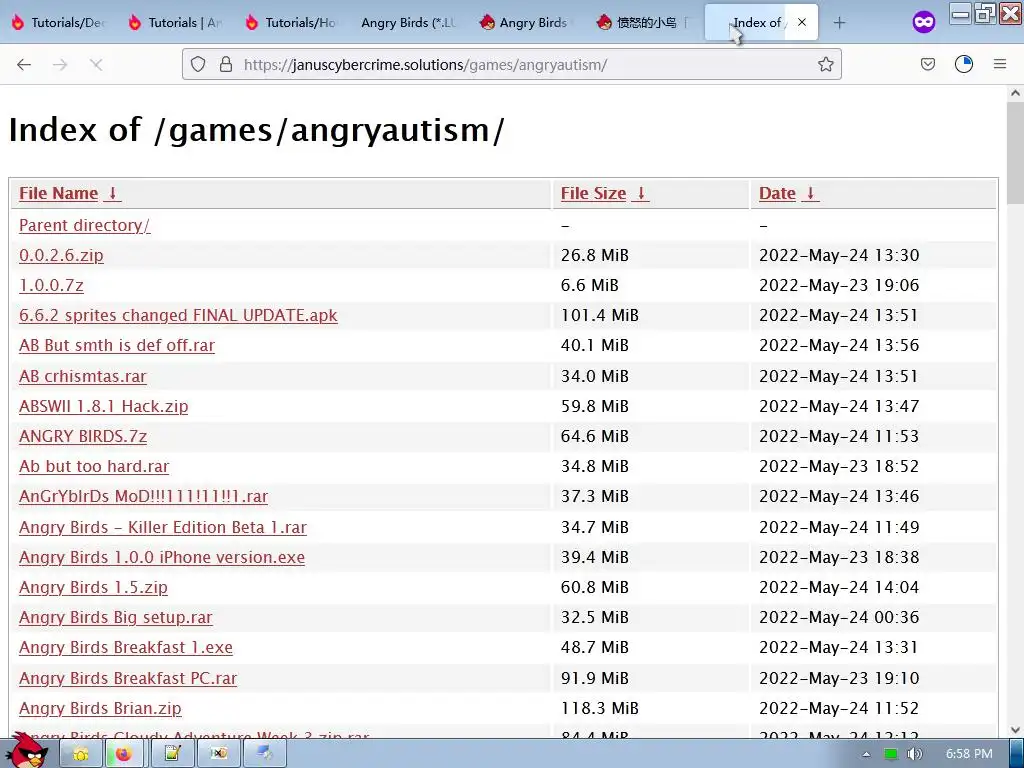
Task: Download Angry Birds 1.5.zip
Action: 93,587
